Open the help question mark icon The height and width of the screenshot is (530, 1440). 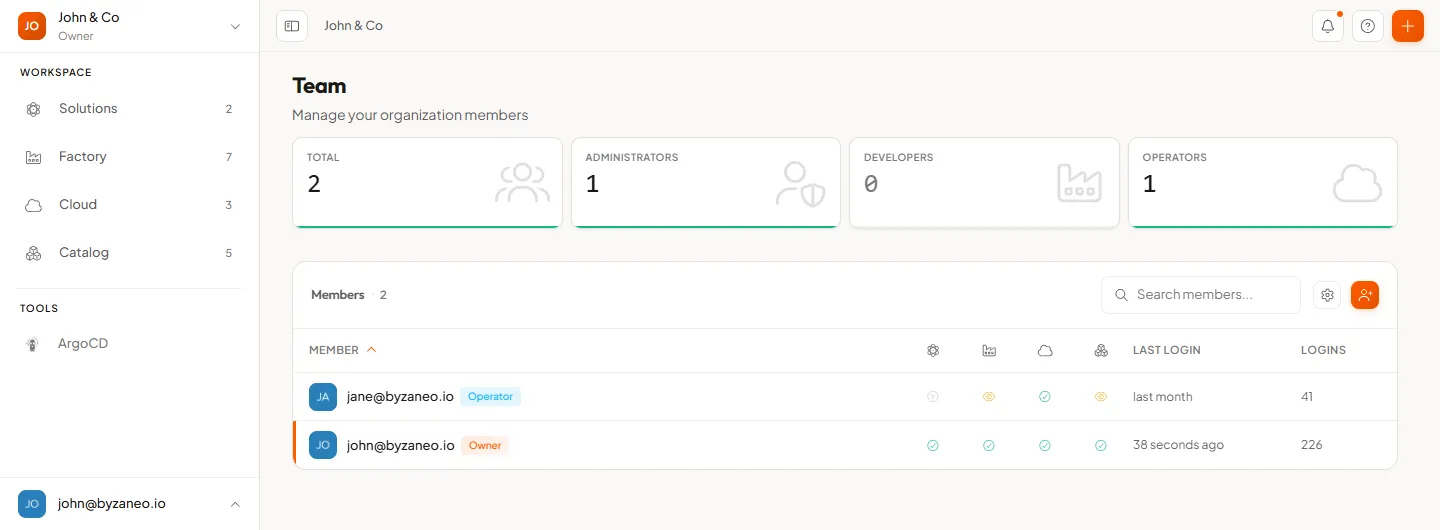[1368, 26]
